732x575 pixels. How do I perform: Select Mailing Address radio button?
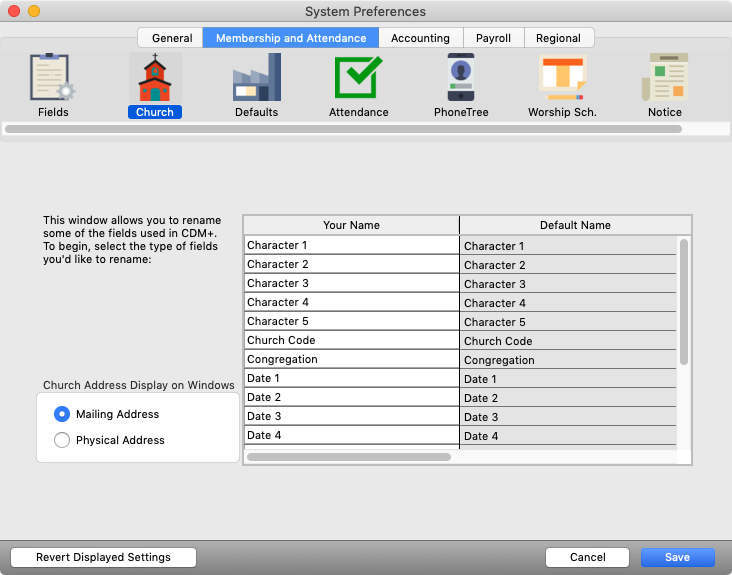pyautogui.click(x=62, y=414)
